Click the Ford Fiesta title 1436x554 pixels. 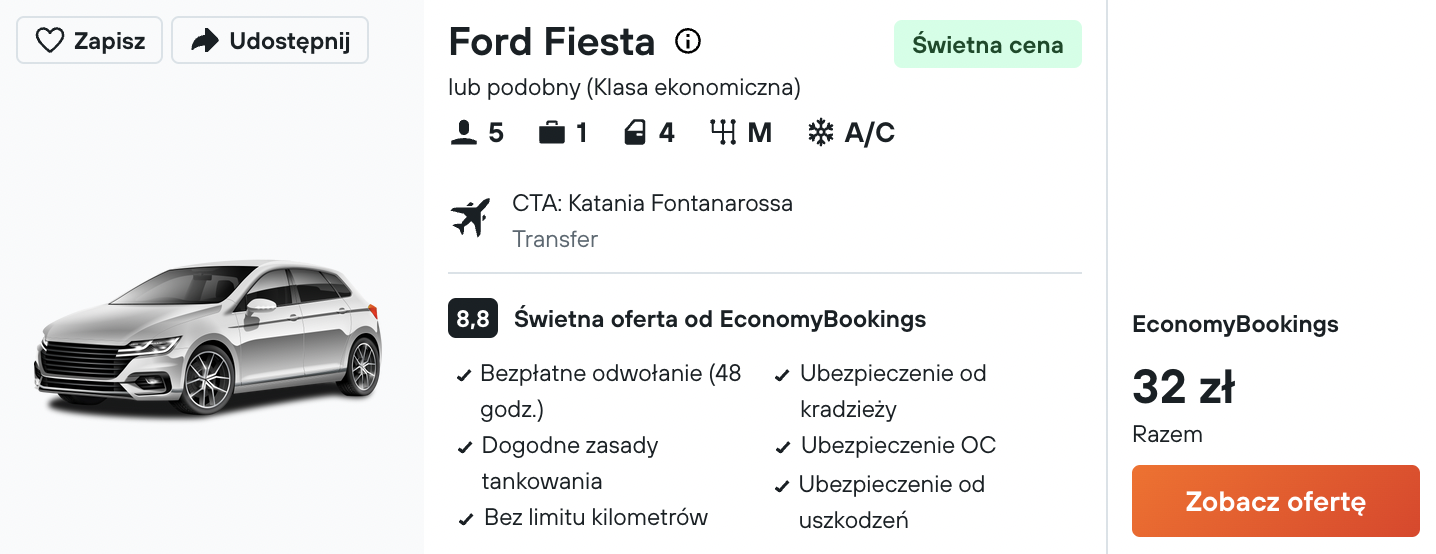pyautogui.click(x=552, y=42)
